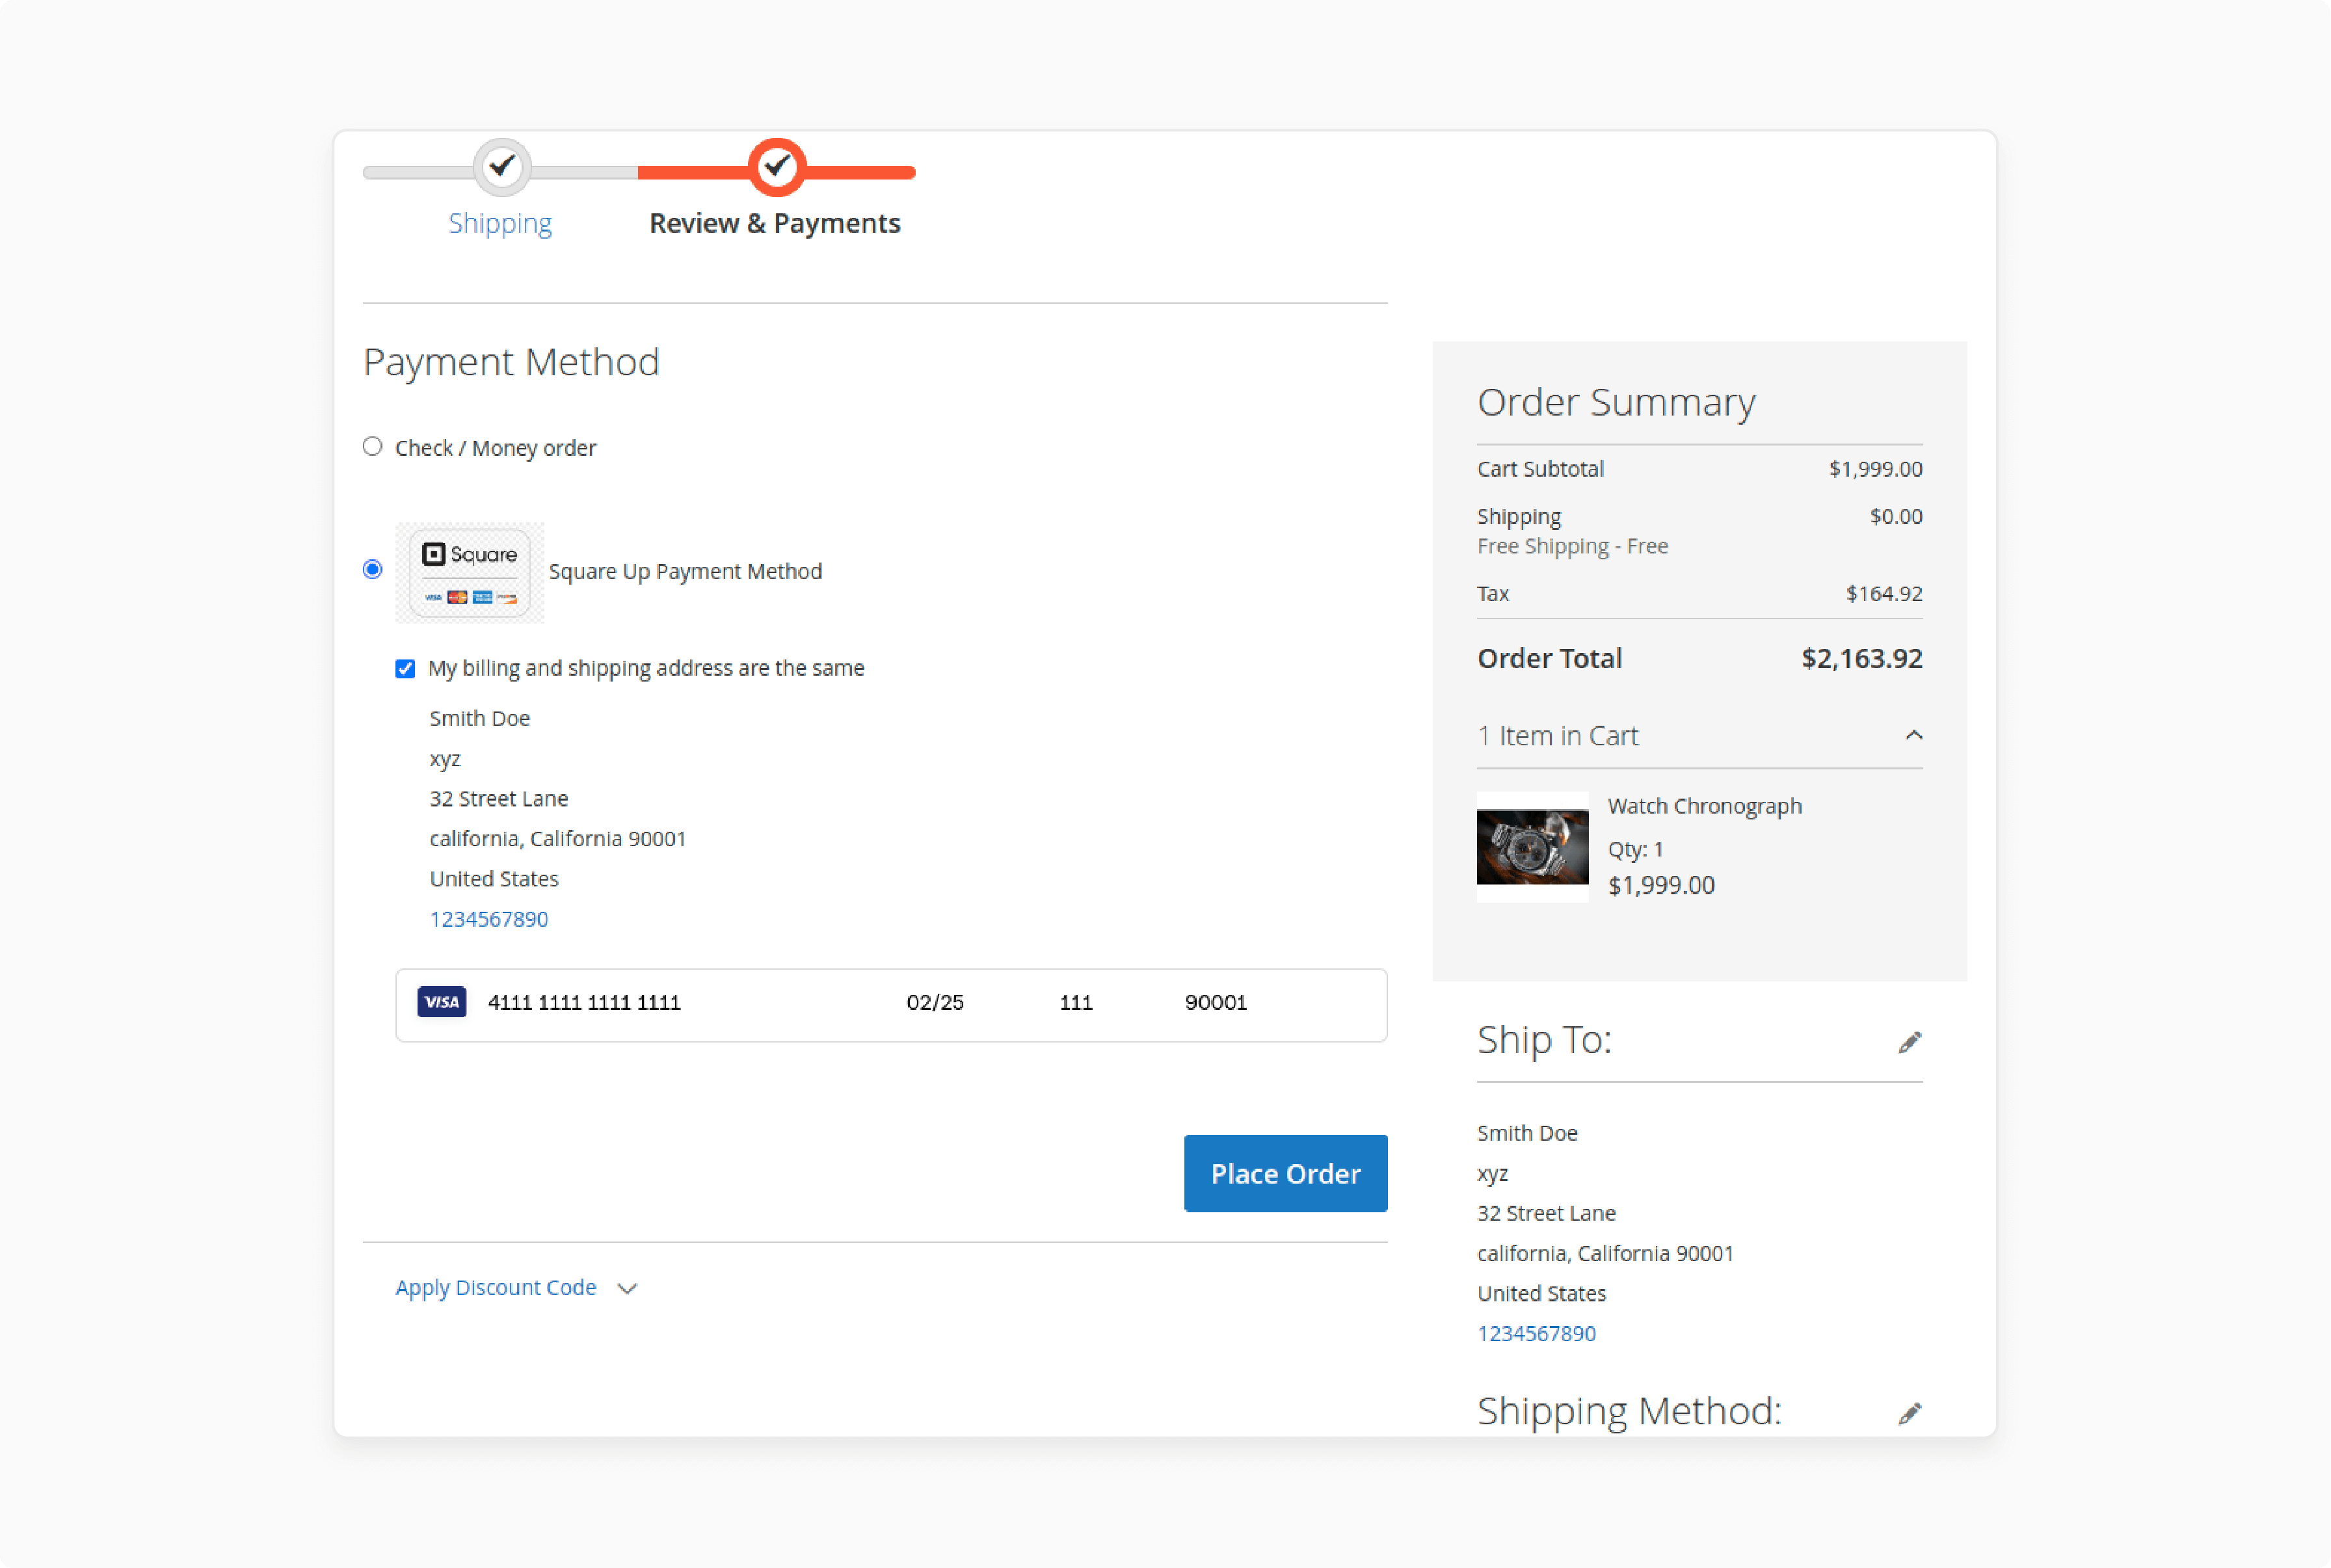2331x1568 pixels.
Task: Click the Apply Discount Code chevron arrow
Action: click(x=628, y=1289)
